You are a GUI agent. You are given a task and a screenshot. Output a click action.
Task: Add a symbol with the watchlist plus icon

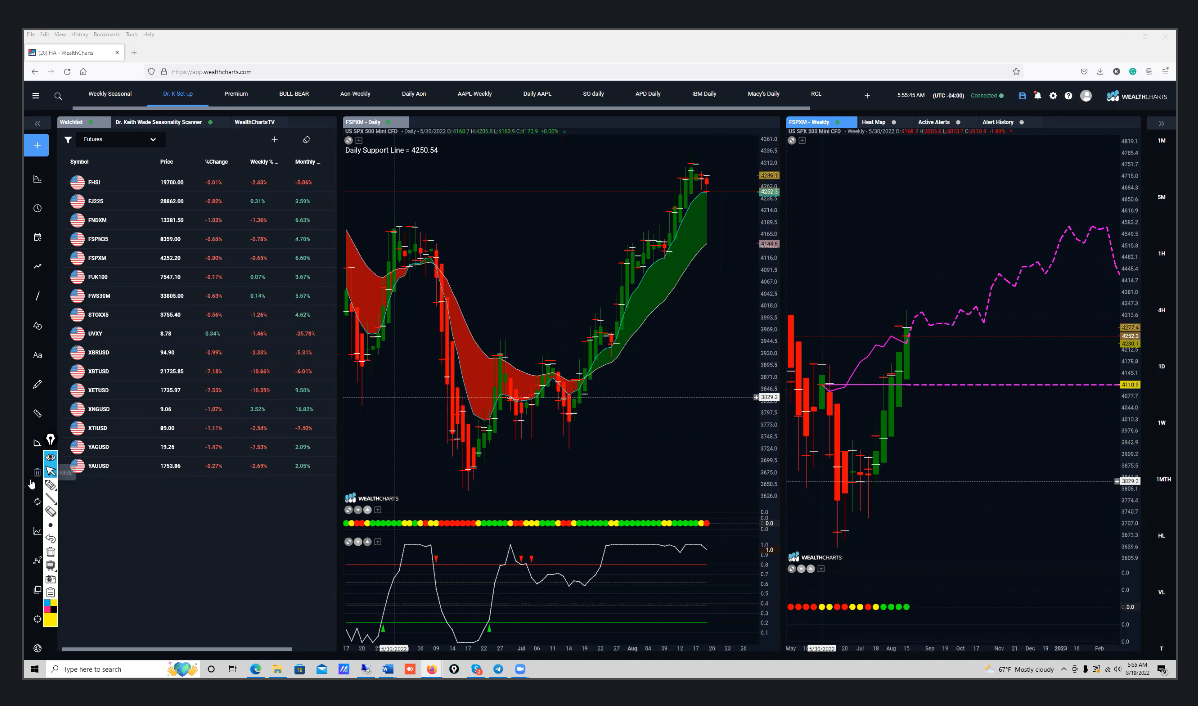tap(274, 139)
